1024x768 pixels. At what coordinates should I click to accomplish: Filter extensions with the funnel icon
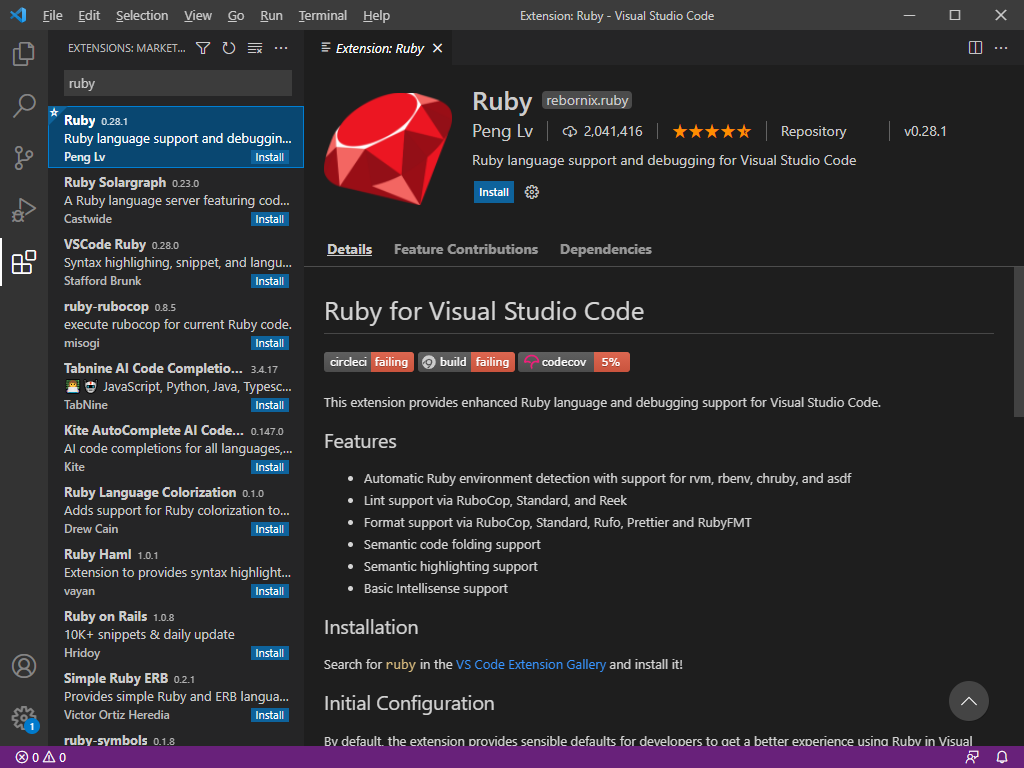point(203,48)
